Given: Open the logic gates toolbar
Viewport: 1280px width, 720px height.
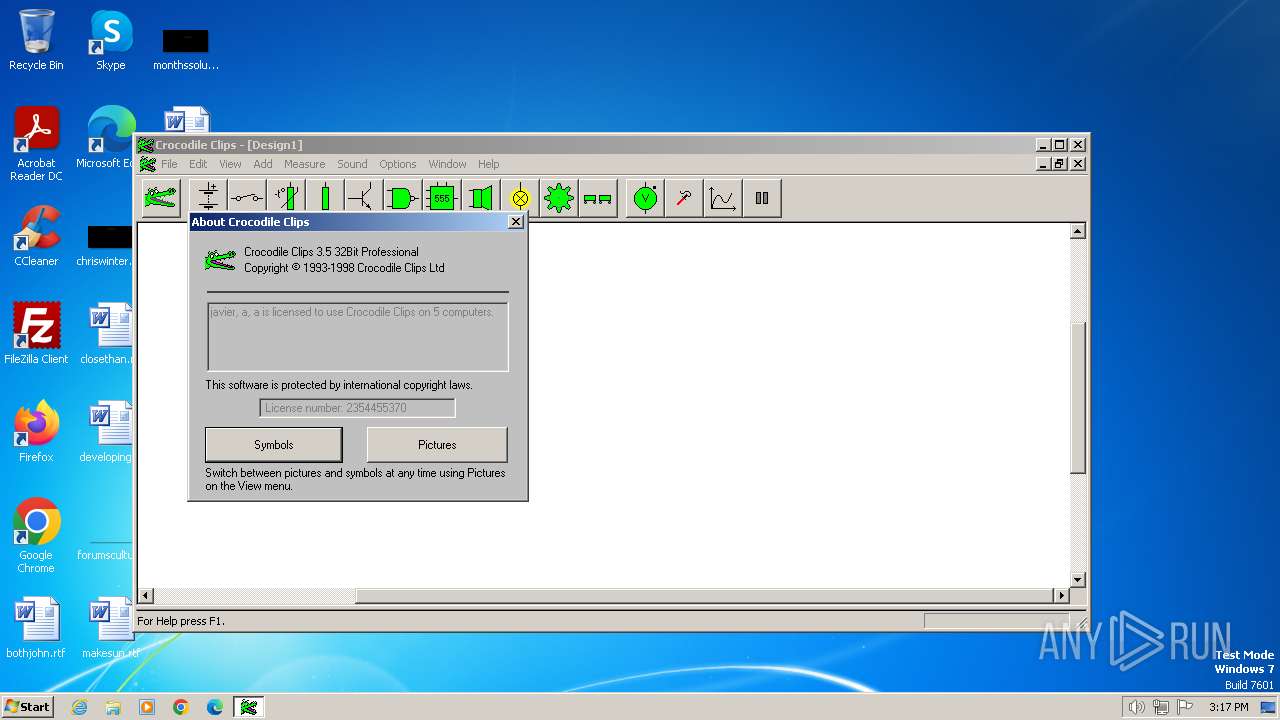Looking at the screenshot, I should pyautogui.click(x=403, y=198).
